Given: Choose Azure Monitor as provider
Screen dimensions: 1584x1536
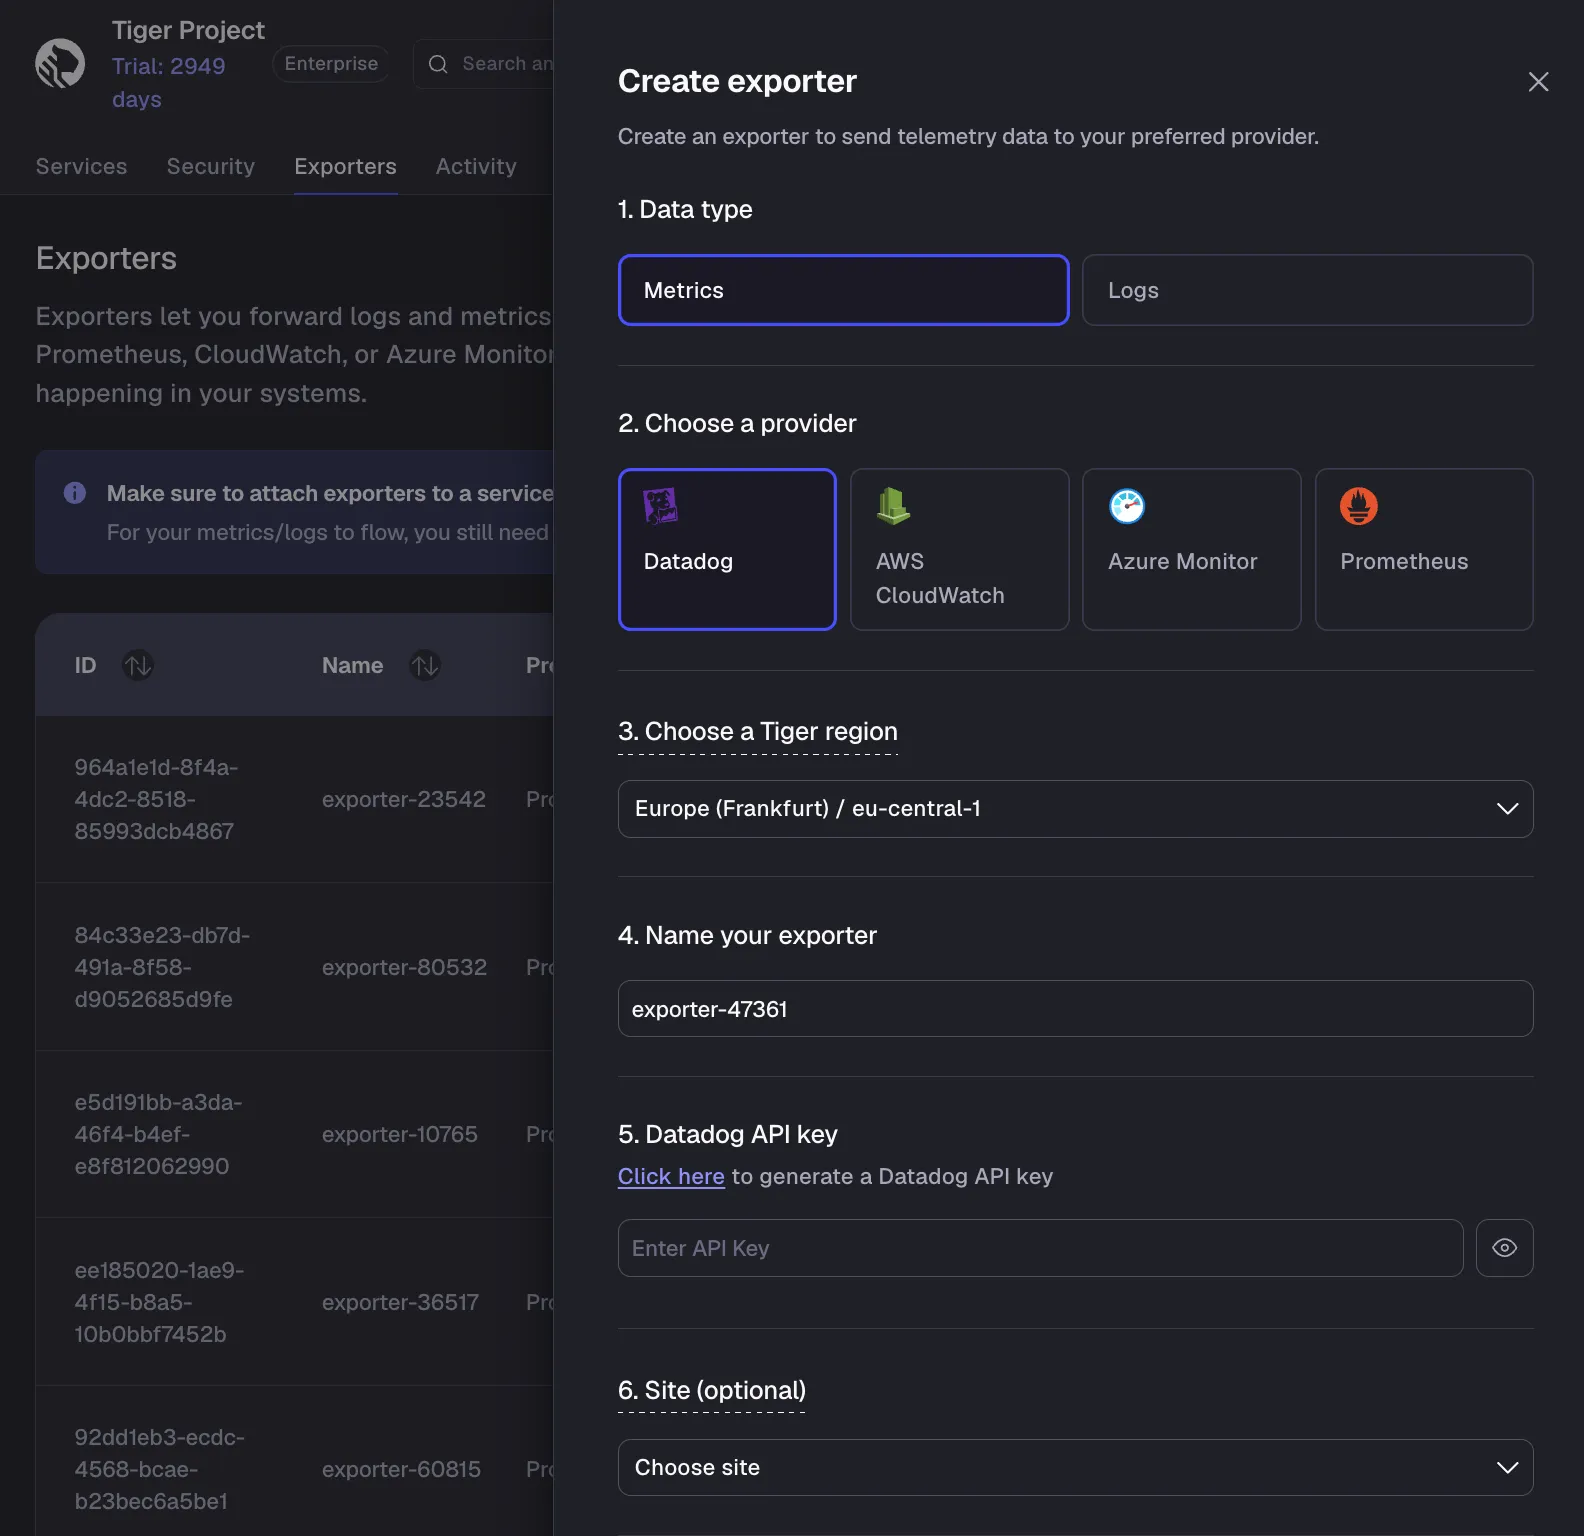Looking at the screenshot, I should 1191,549.
